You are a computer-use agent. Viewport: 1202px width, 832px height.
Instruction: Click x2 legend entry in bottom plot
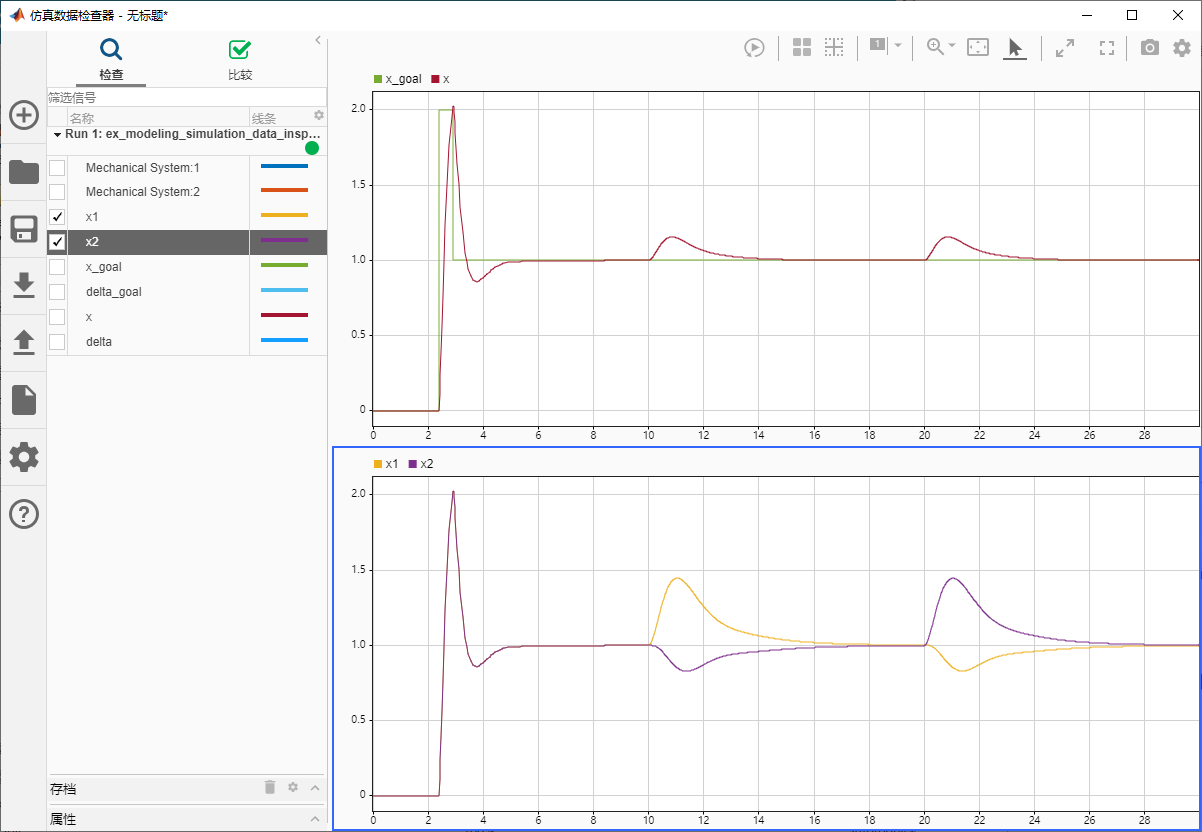(x=421, y=464)
